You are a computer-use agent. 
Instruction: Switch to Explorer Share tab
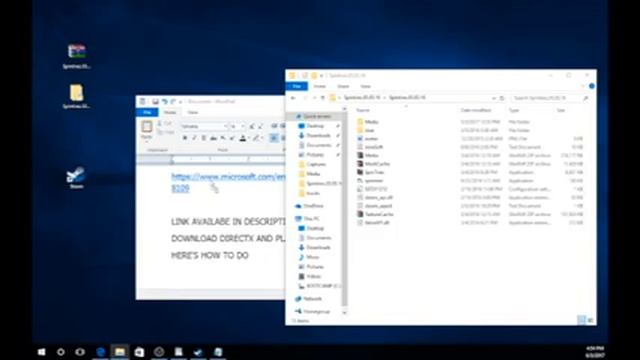pos(343,87)
